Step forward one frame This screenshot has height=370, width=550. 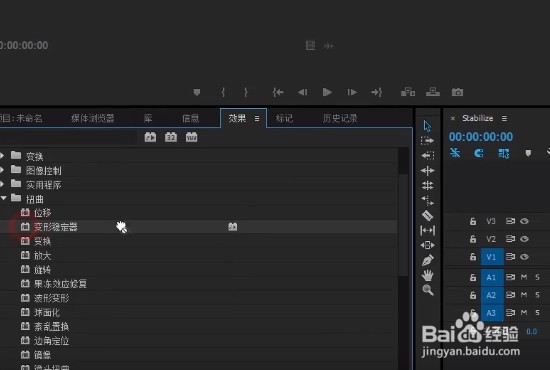pos(352,92)
